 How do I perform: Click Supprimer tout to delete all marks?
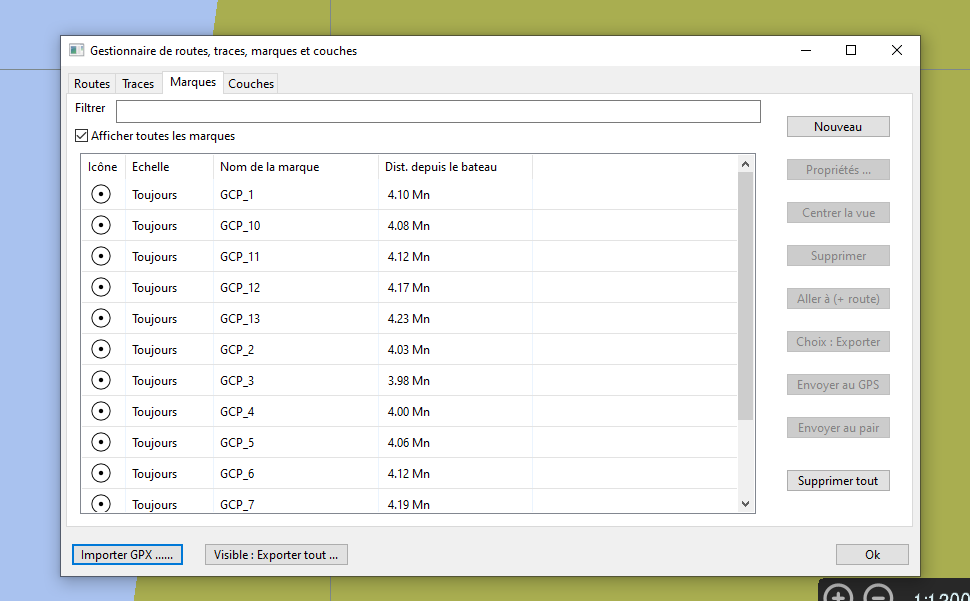click(837, 480)
